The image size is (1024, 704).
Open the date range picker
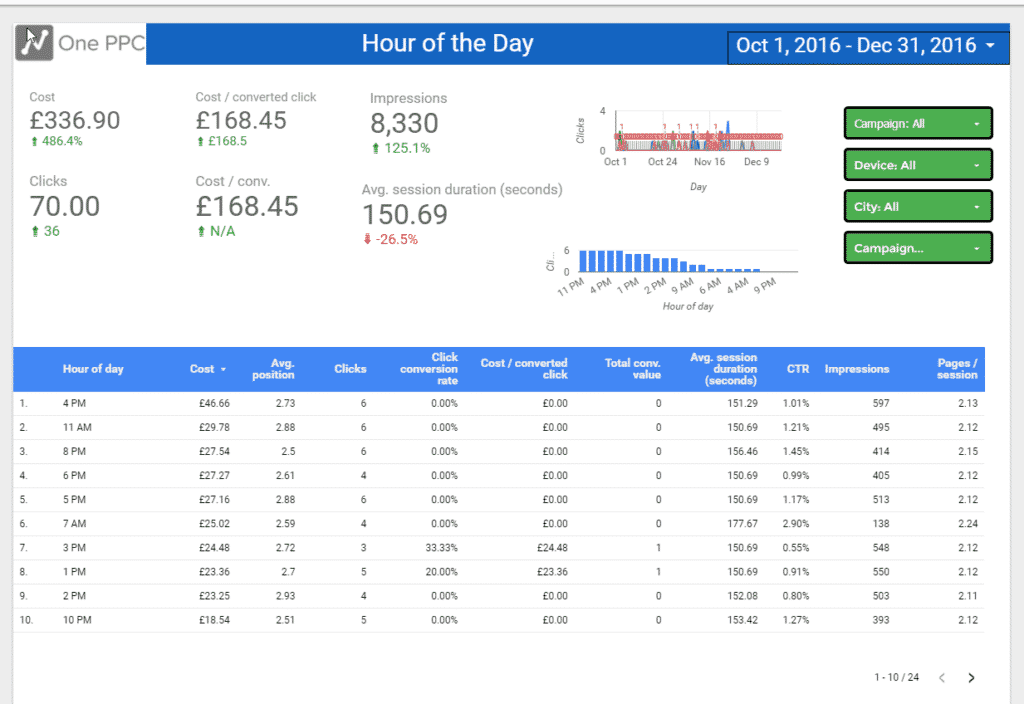tap(865, 45)
